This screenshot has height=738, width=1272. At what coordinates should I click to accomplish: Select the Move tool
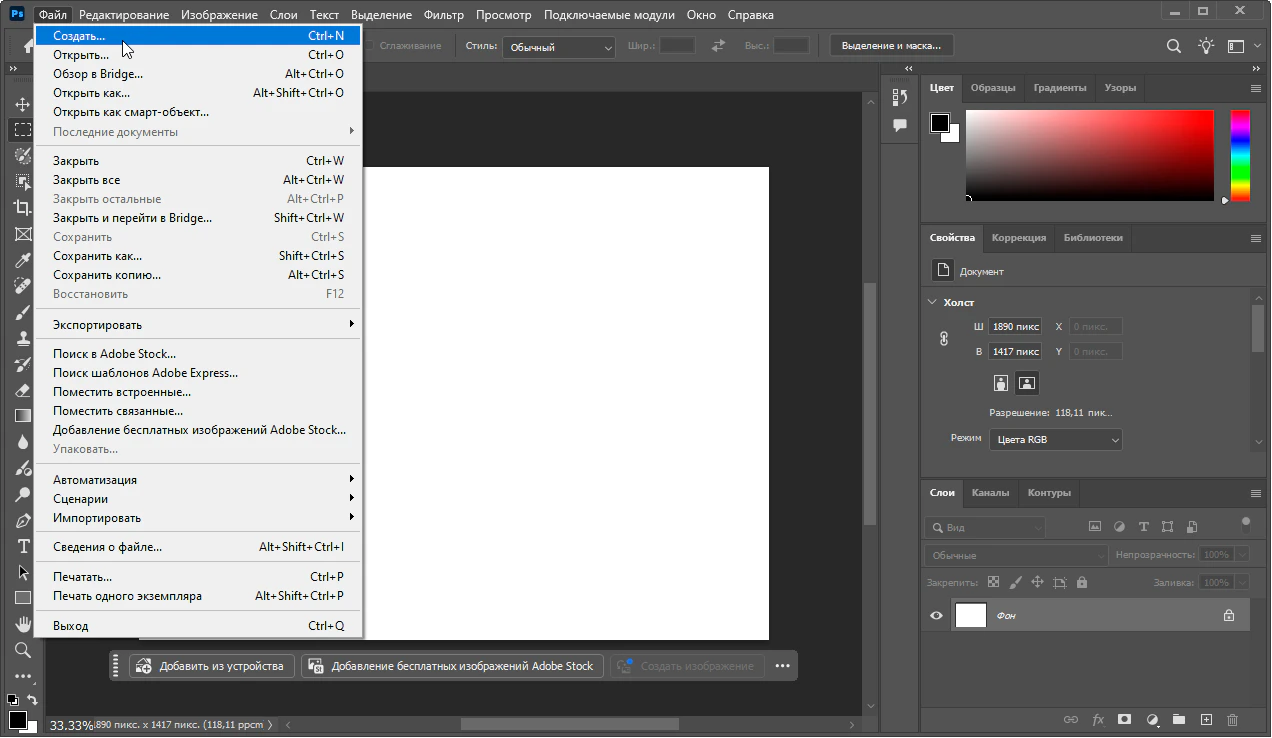click(x=22, y=105)
